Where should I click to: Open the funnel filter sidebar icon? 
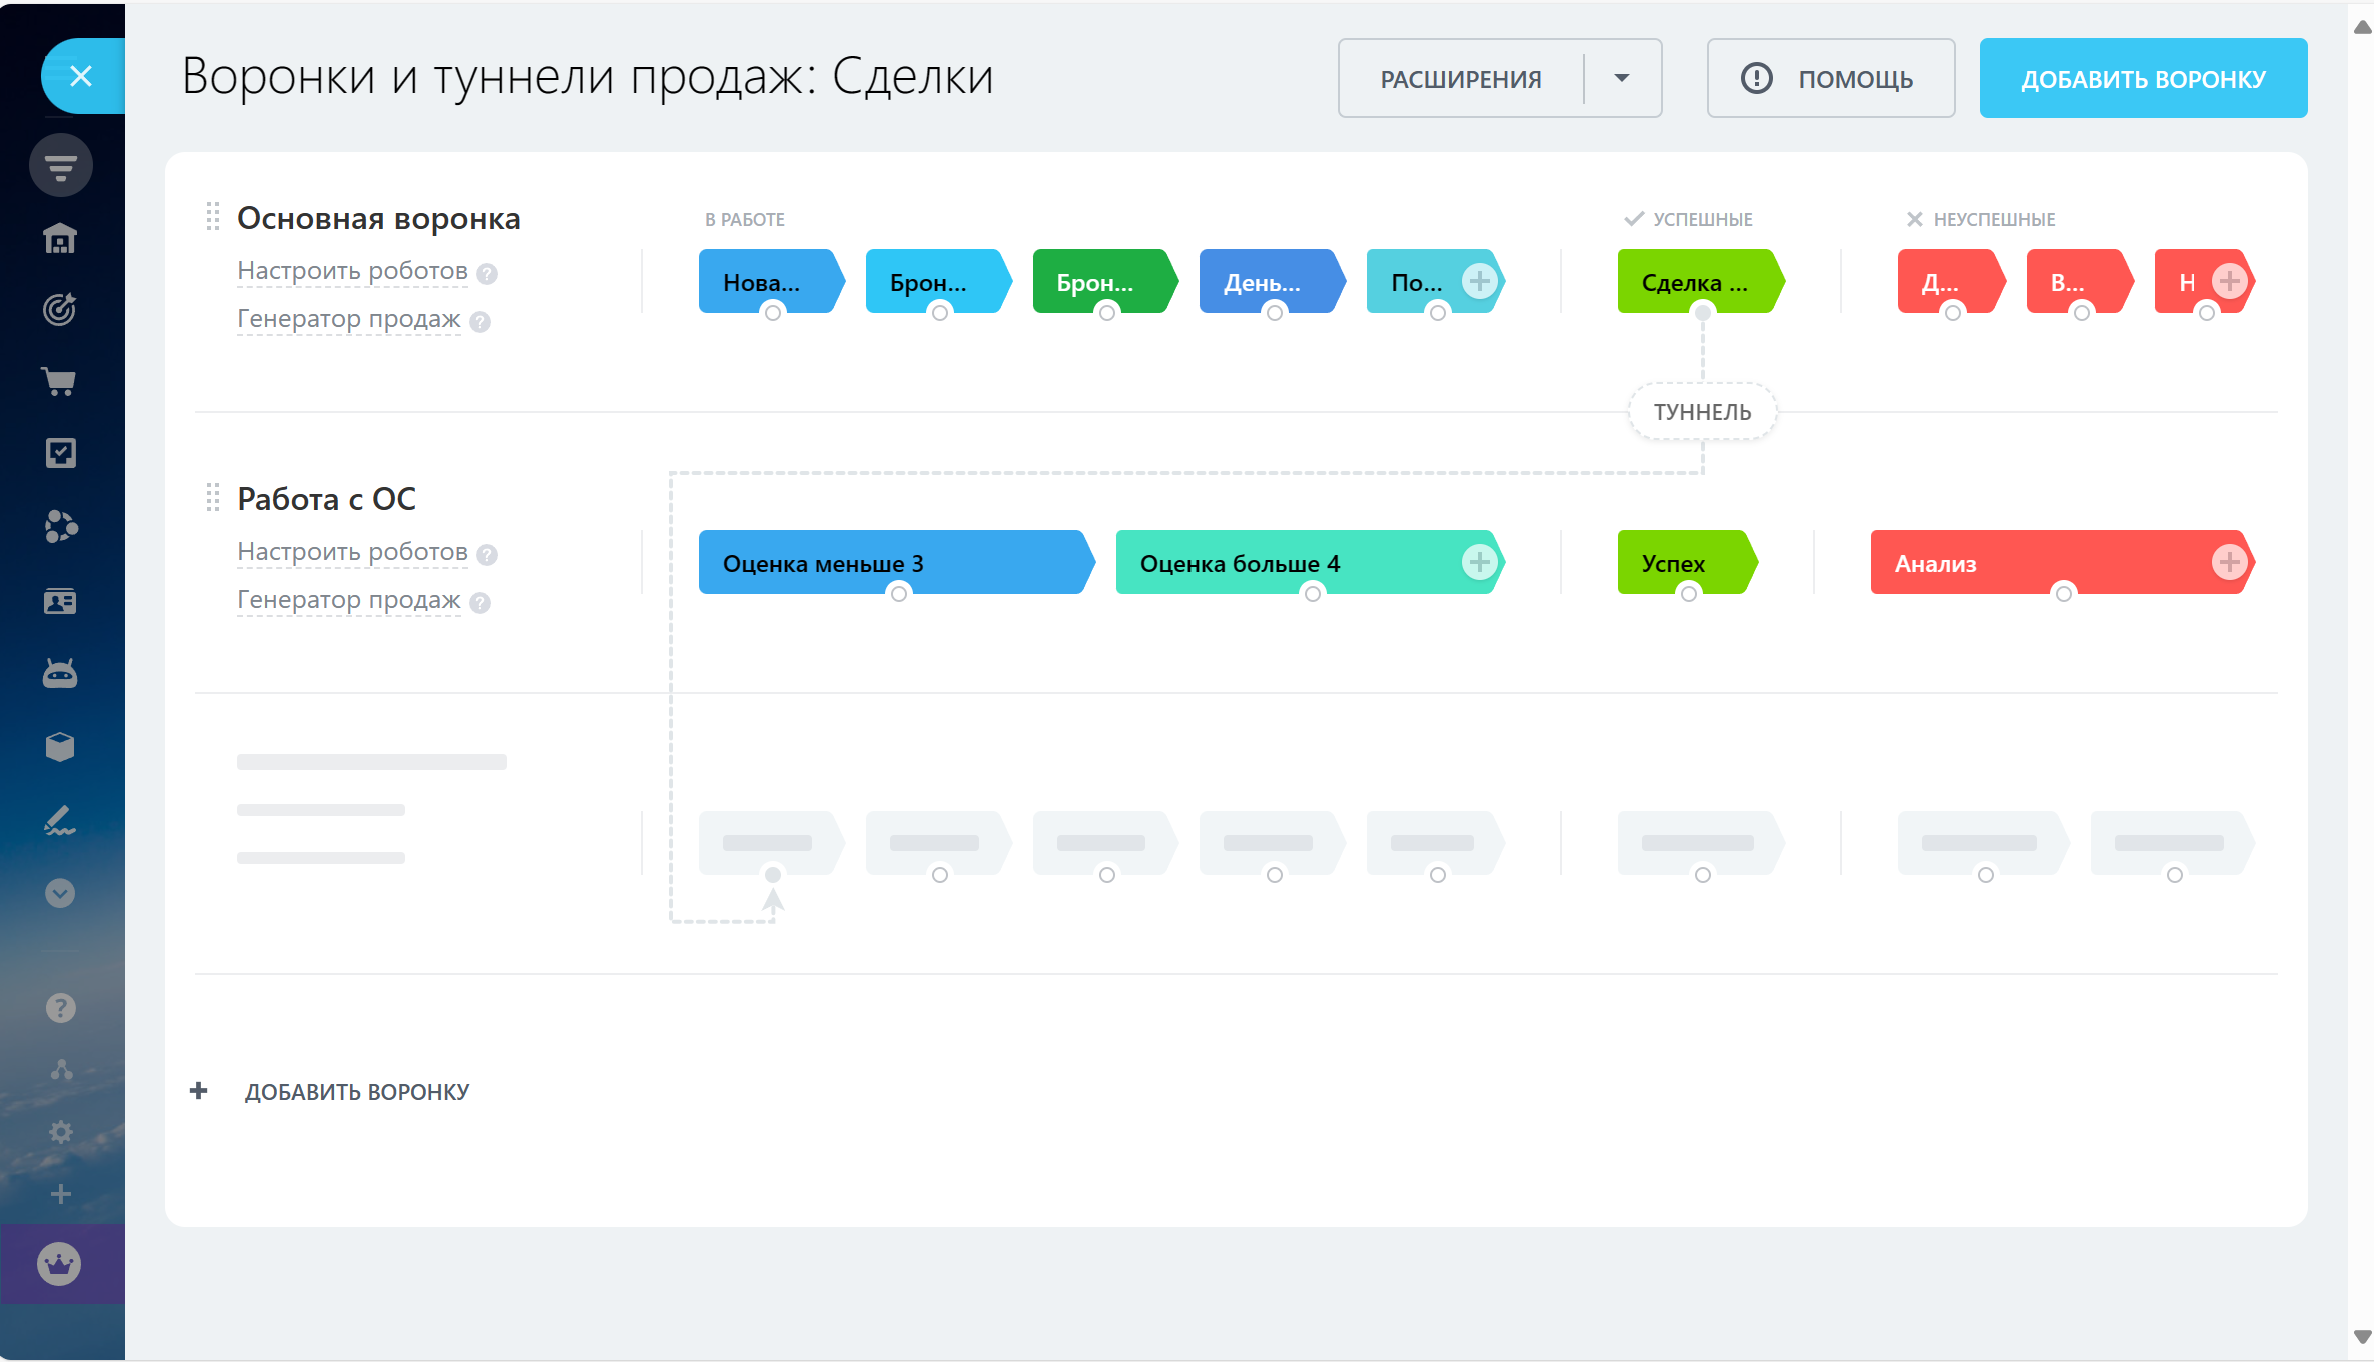click(60, 165)
